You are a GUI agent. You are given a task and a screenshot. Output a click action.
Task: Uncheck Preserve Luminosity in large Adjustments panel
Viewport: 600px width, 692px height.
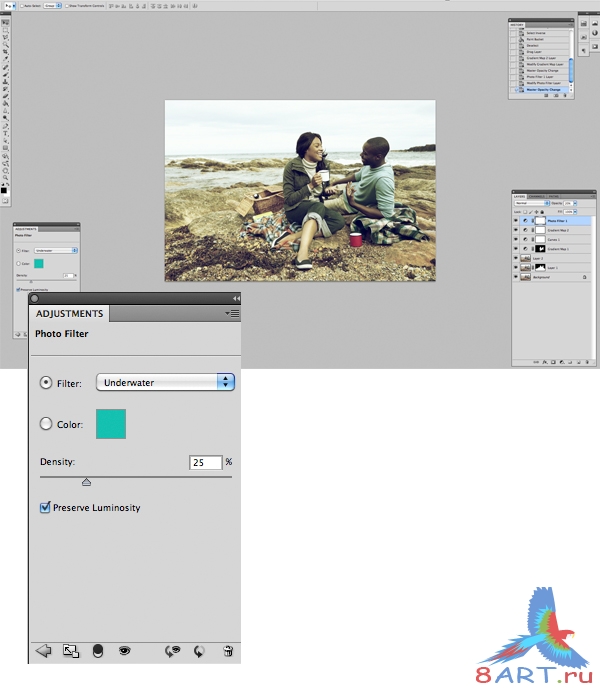pos(45,508)
